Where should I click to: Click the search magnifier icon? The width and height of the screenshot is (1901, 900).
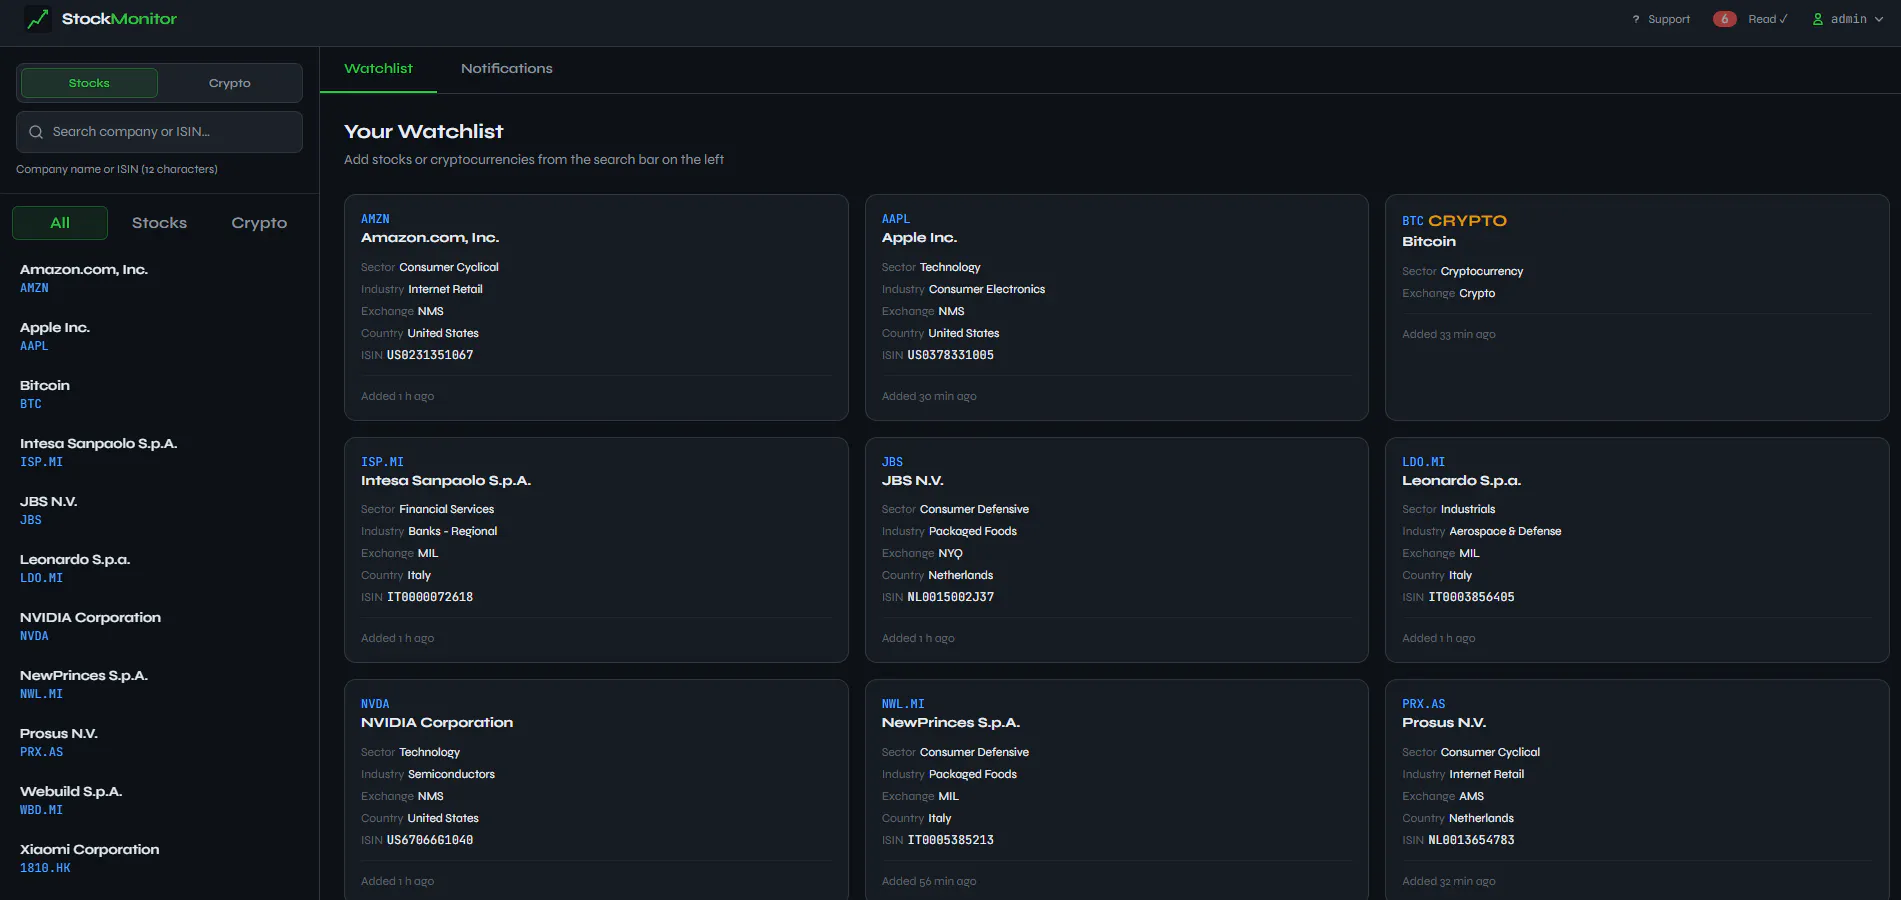[36, 132]
